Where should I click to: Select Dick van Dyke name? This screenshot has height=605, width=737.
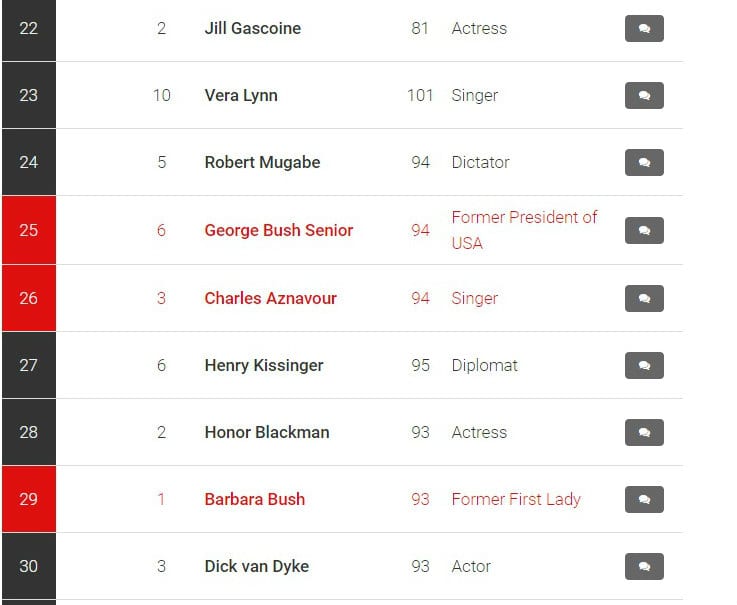257,566
